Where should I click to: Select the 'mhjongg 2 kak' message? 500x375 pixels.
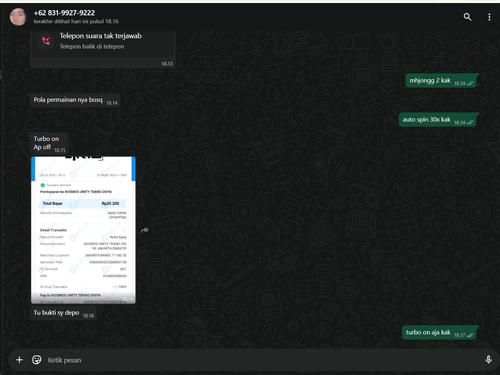[441, 81]
